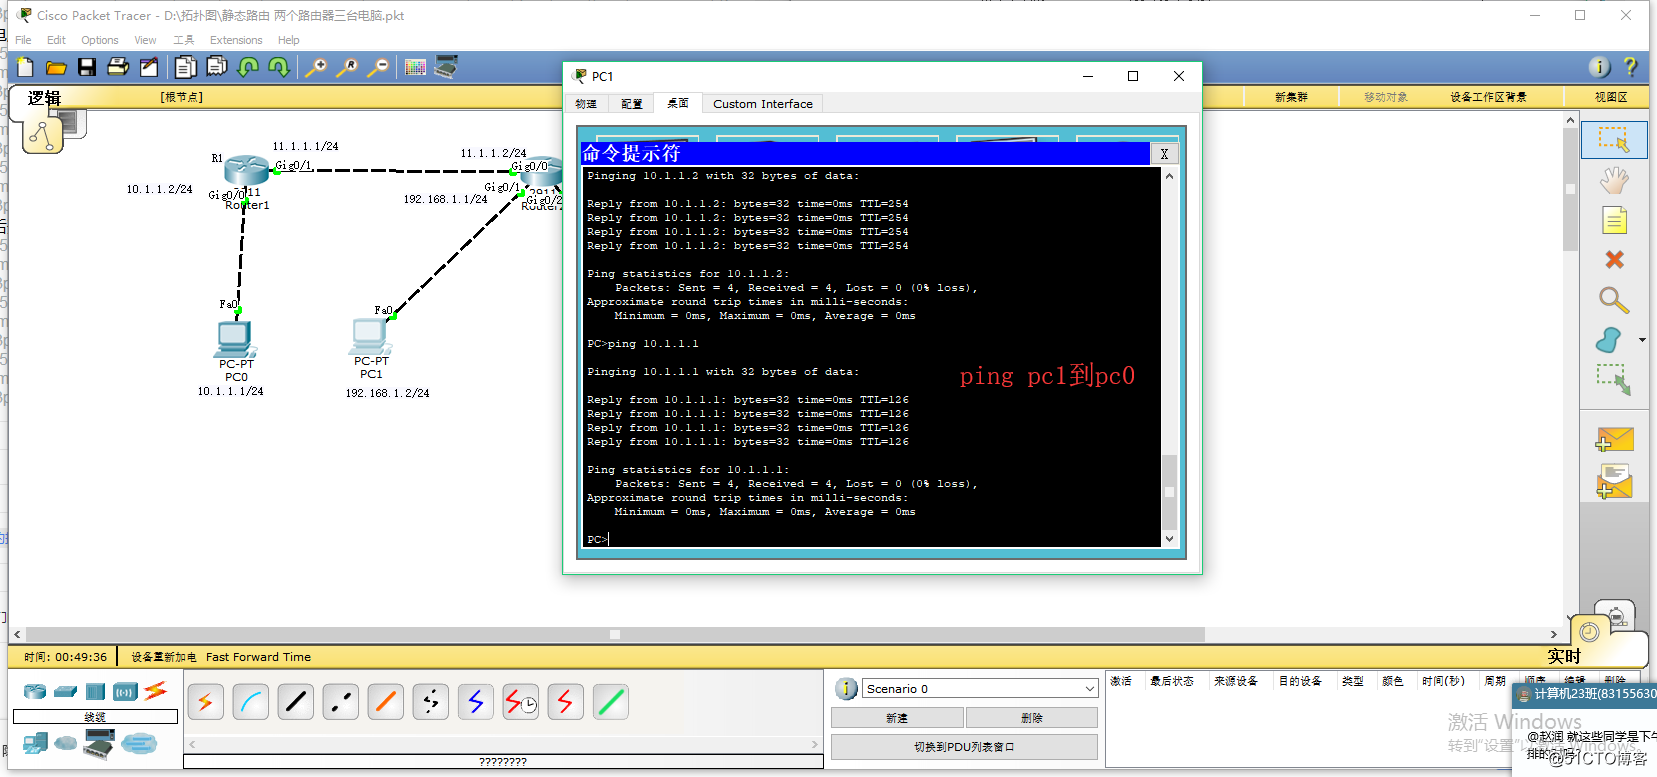Save the topology with the floppy icon

87,67
